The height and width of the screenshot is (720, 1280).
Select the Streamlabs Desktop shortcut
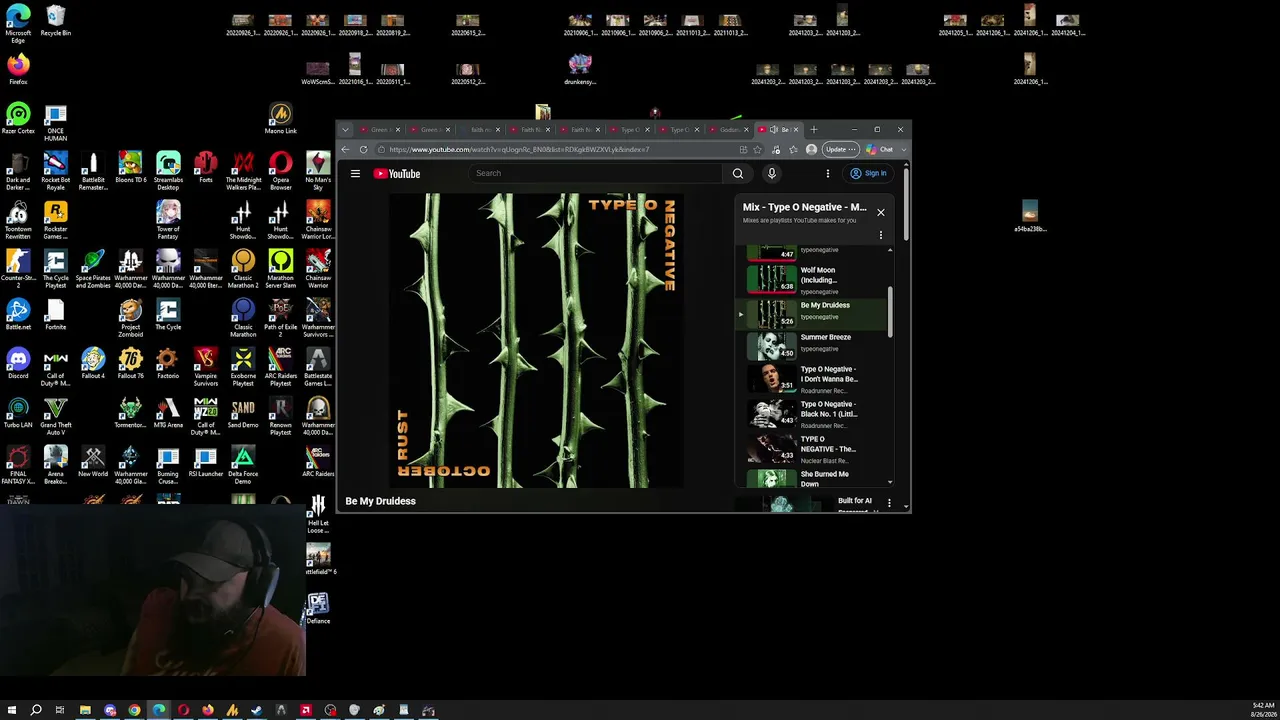click(x=168, y=169)
